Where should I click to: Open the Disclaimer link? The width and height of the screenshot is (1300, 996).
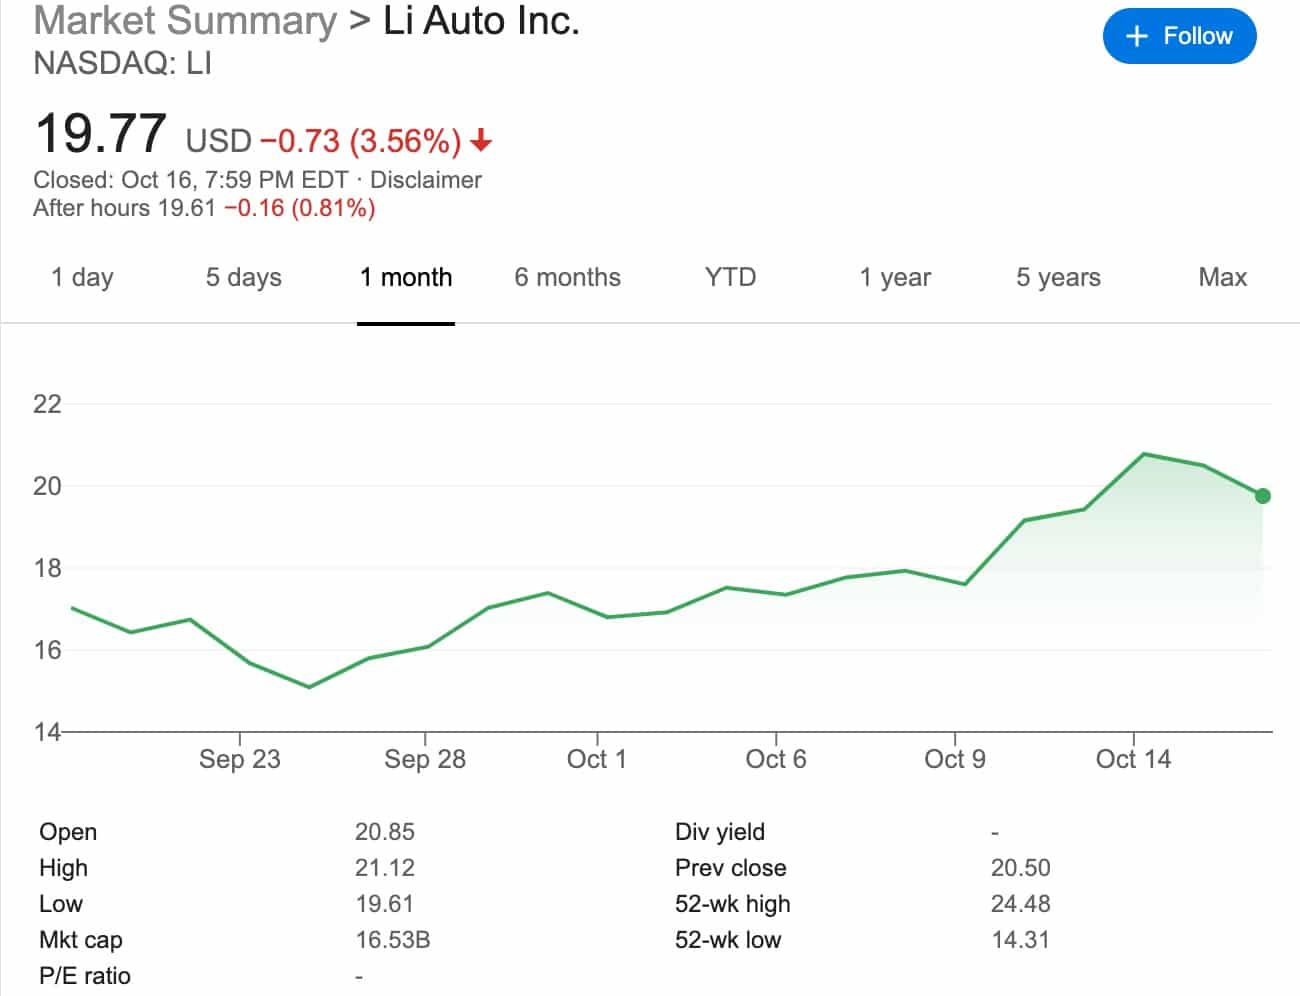425,180
